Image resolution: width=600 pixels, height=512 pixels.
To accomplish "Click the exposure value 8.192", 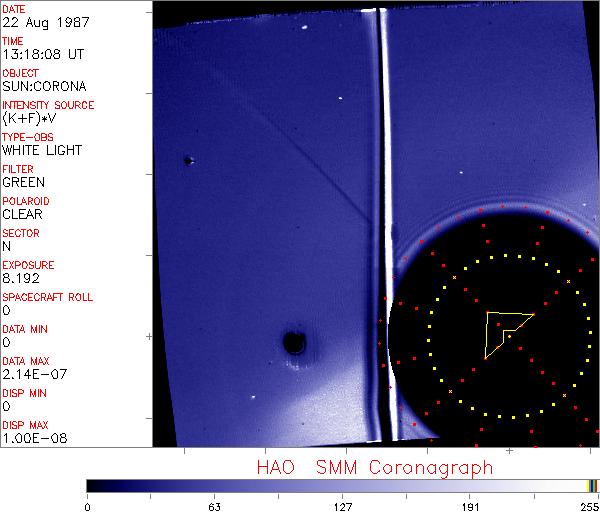I will pyautogui.click(x=20, y=278).
